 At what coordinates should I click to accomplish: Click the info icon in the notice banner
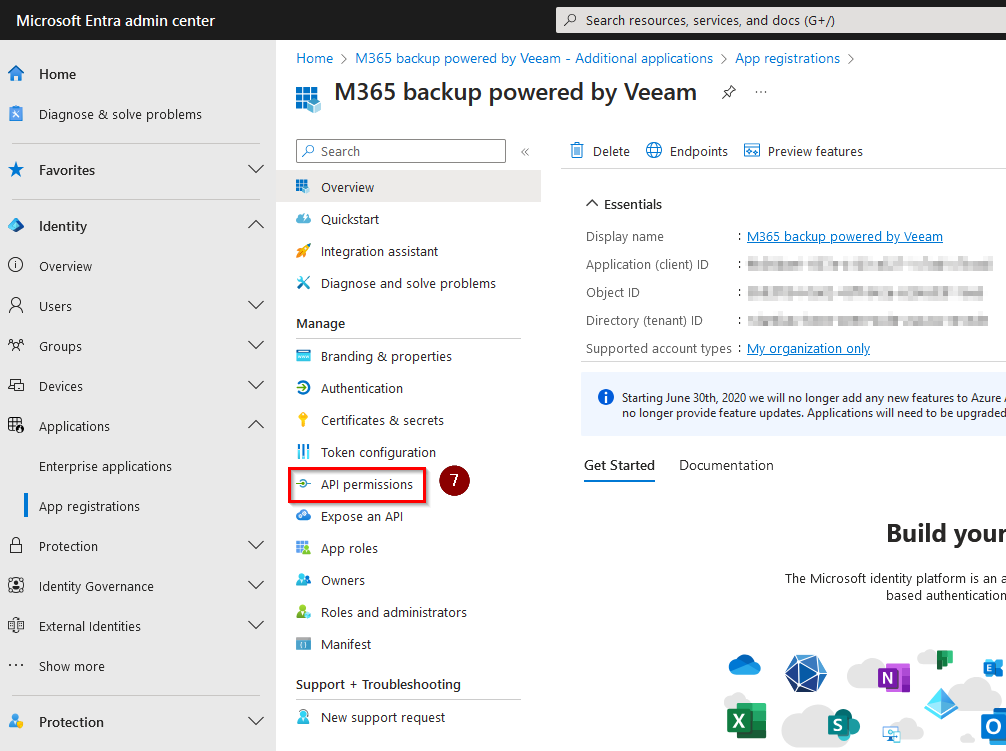(606, 397)
